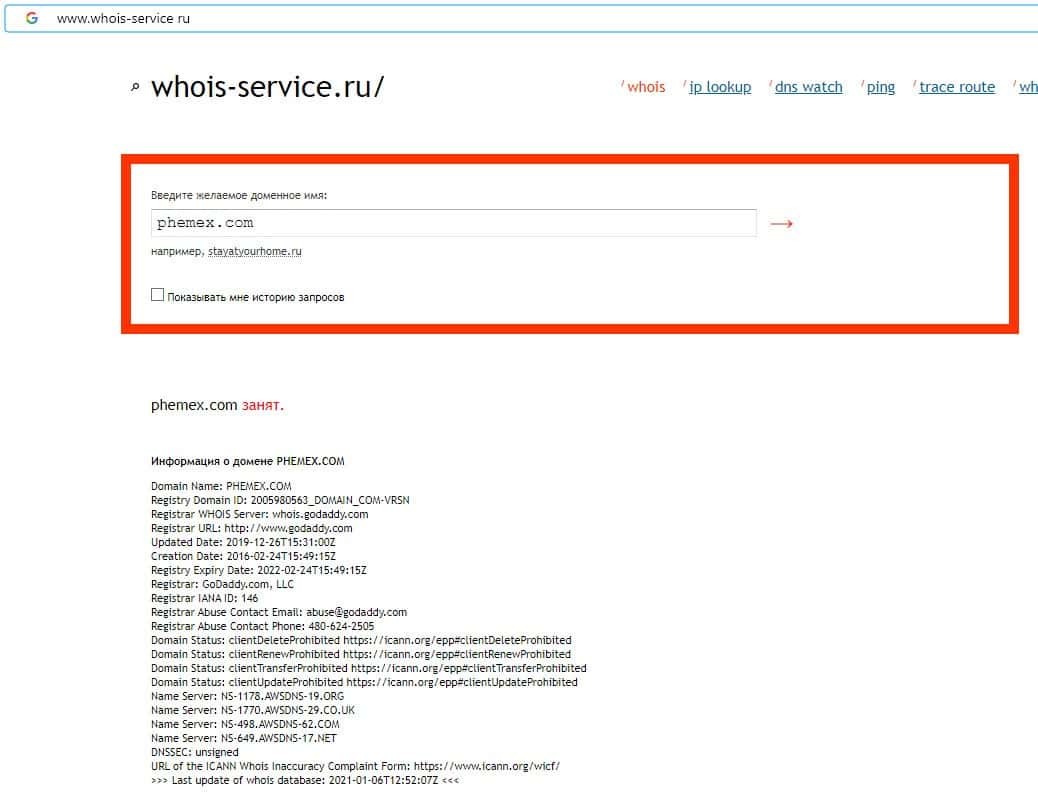1038x797 pixels.
Task: Click the 'DNSSEC: unsigned' line
Action: tap(195, 752)
